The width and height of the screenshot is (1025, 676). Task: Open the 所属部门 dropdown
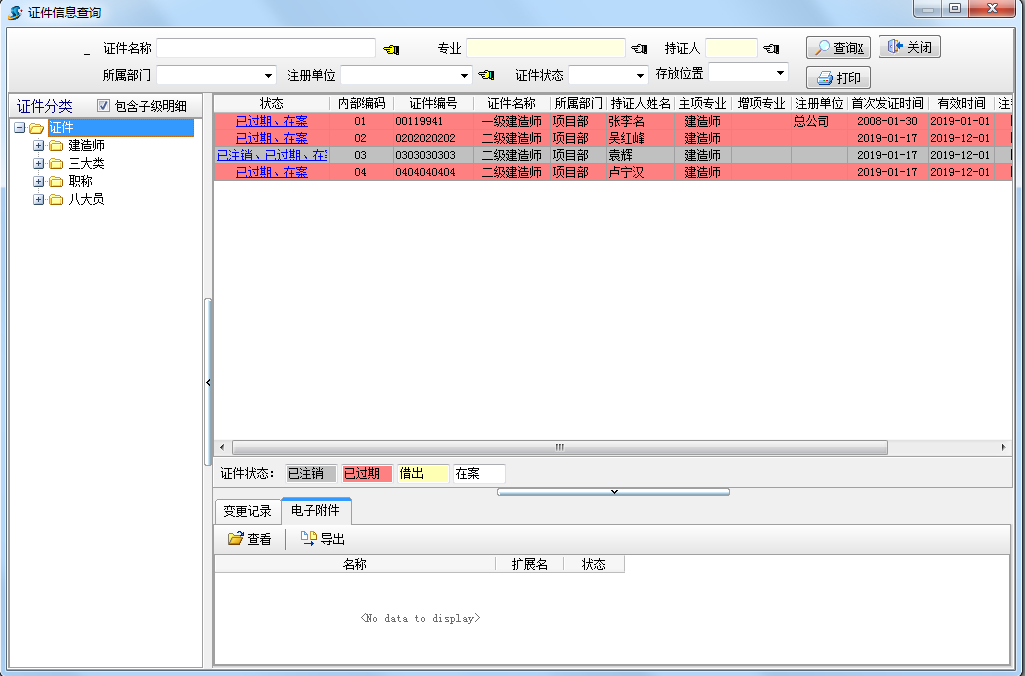point(268,75)
